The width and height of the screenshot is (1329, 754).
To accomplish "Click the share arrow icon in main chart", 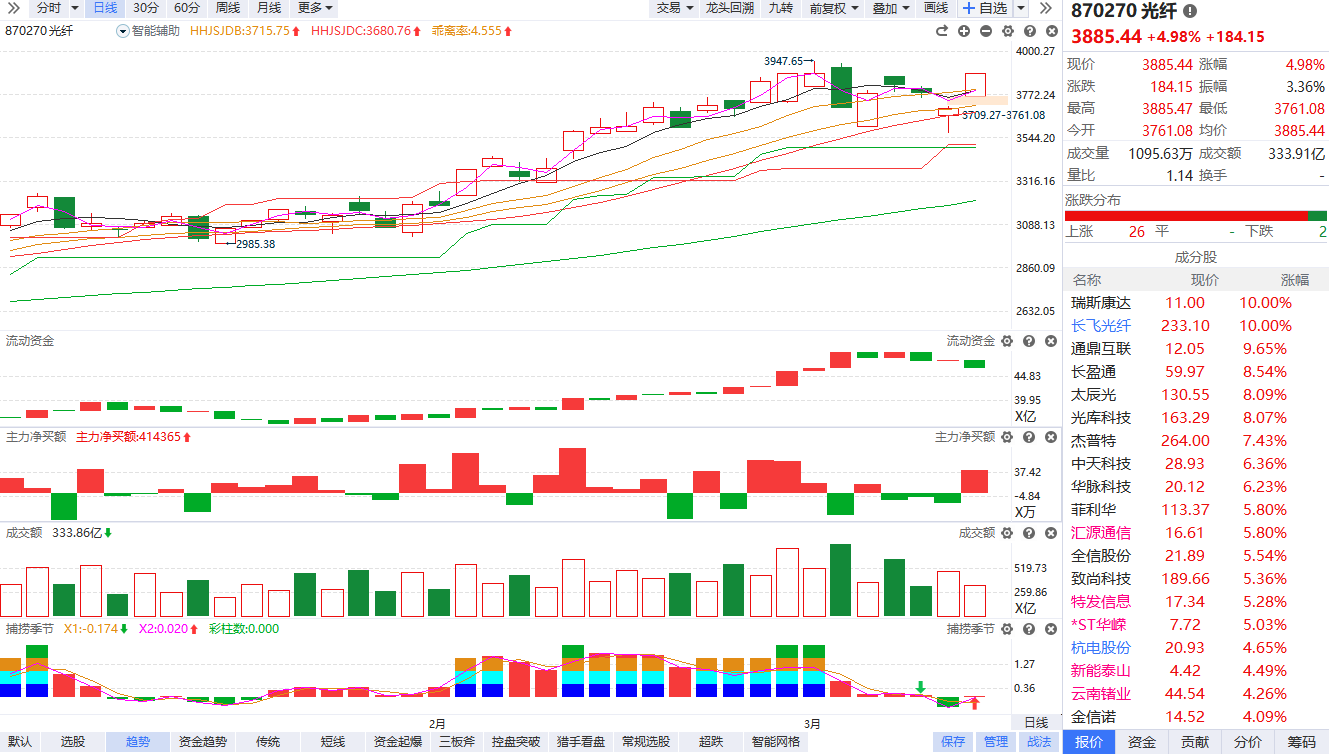I will [942, 31].
